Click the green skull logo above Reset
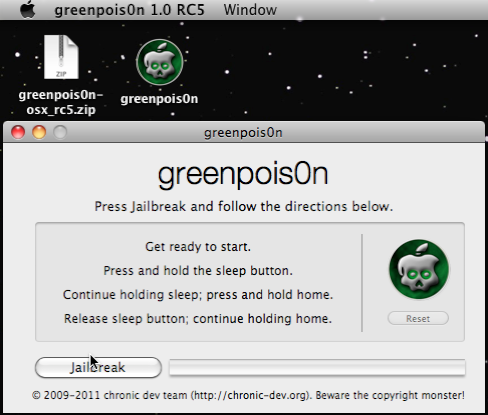The width and height of the screenshot is (488, 415). click(419, 269)
